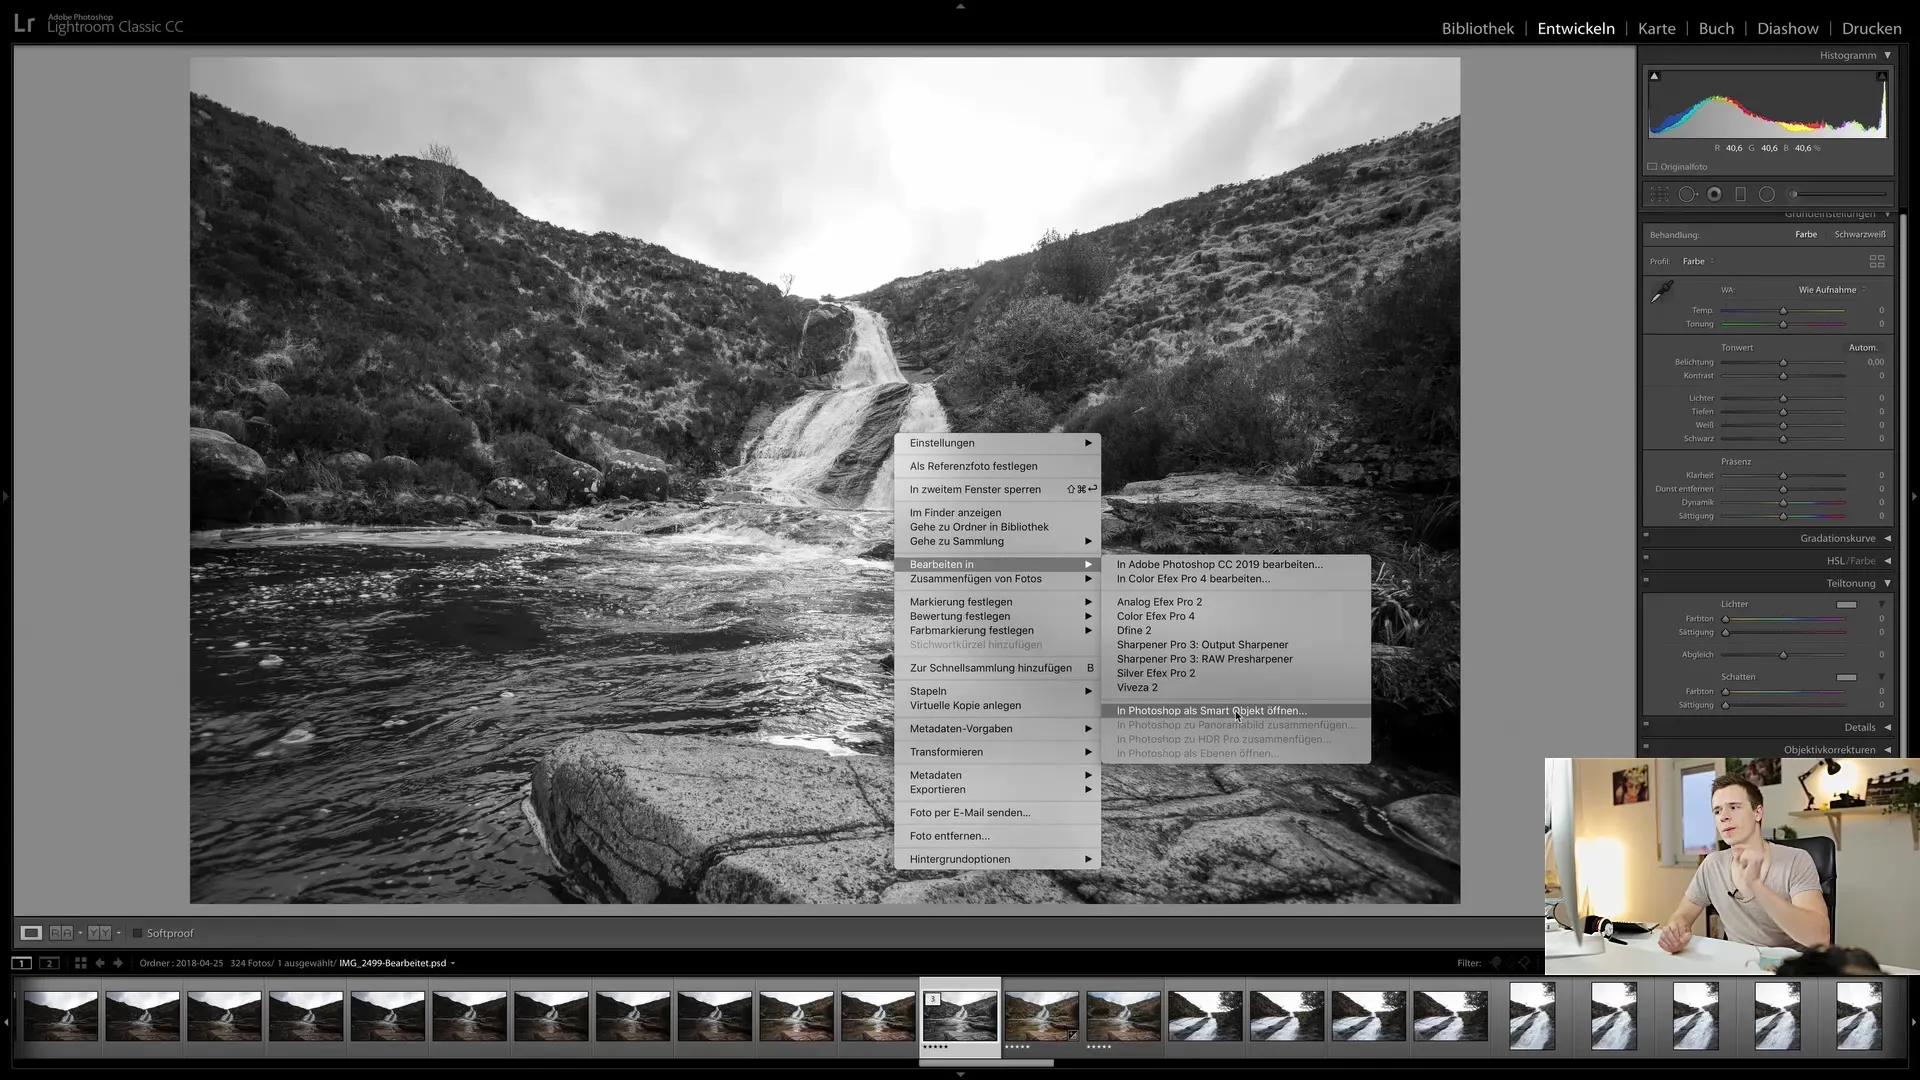1920x1080 pixels.
Task: Open Lichter color swatch in Teiltonung
Action: coord(1846,605)
